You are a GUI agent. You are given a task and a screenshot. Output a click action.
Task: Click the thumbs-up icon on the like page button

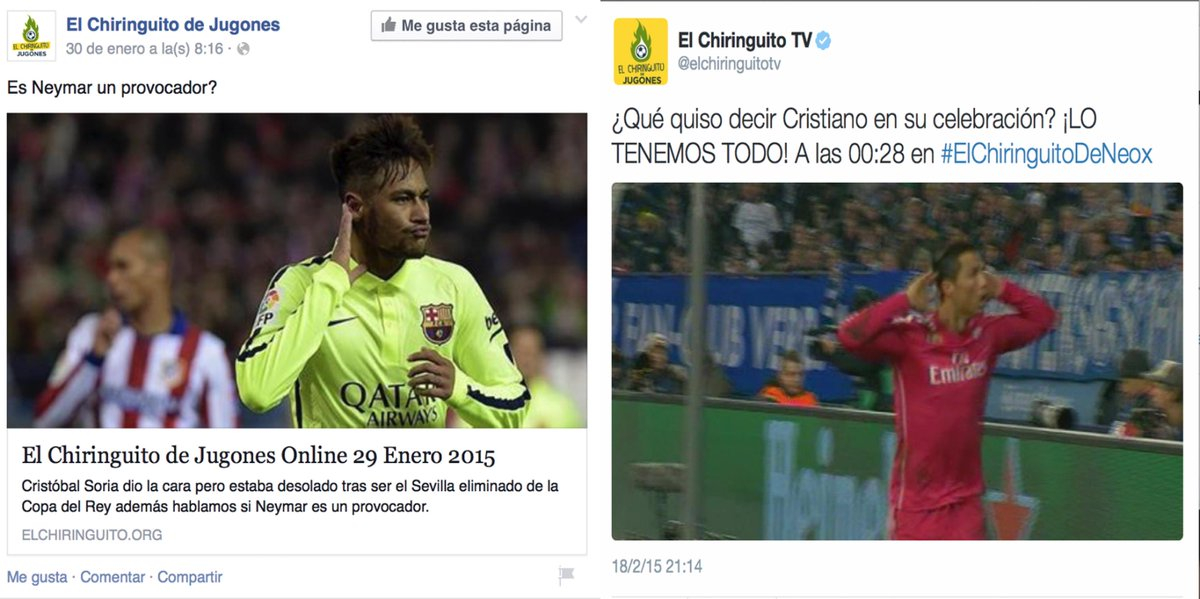click(388, 26)
